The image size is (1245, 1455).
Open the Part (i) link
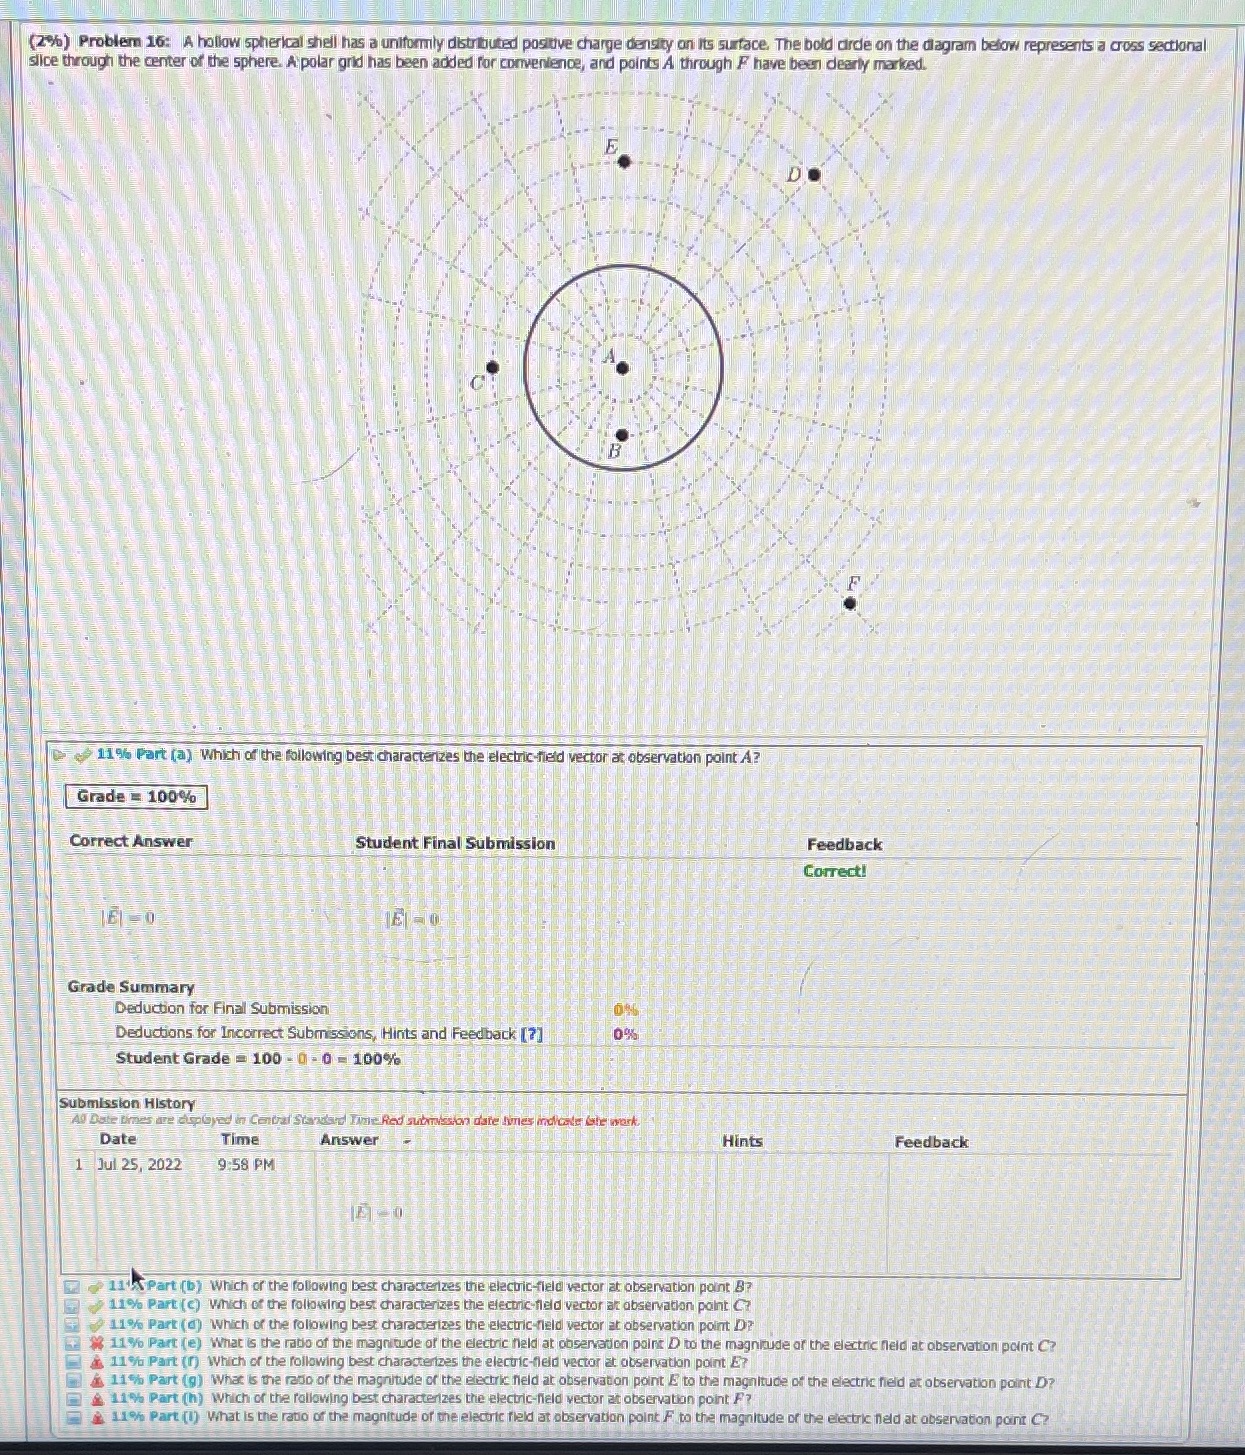(x=155, y=1417)
